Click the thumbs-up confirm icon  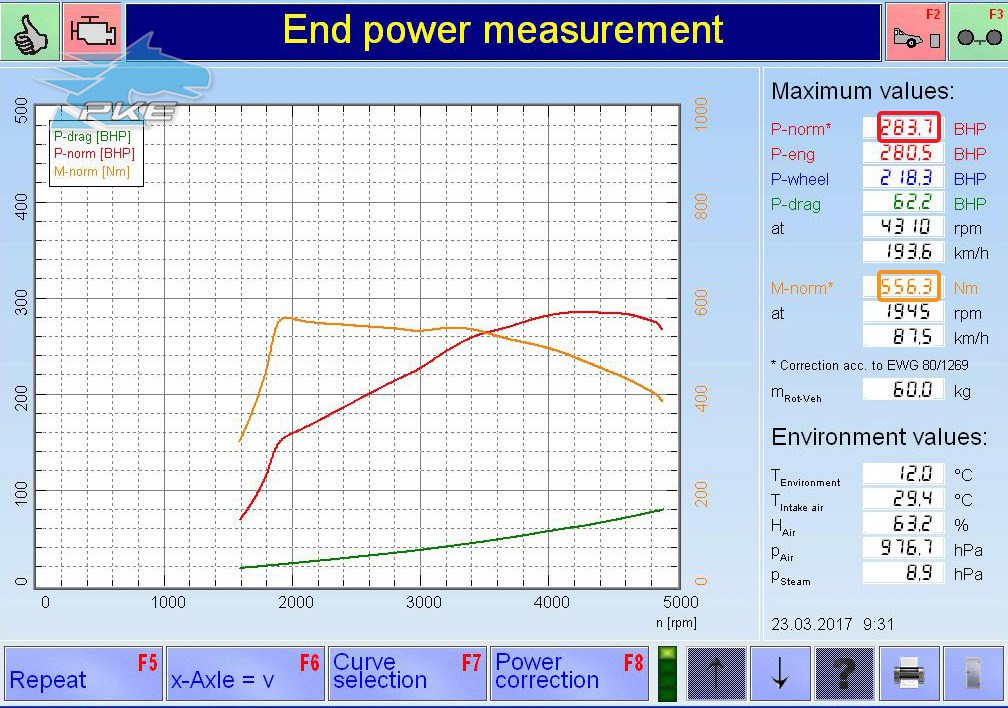click(30, 31)
